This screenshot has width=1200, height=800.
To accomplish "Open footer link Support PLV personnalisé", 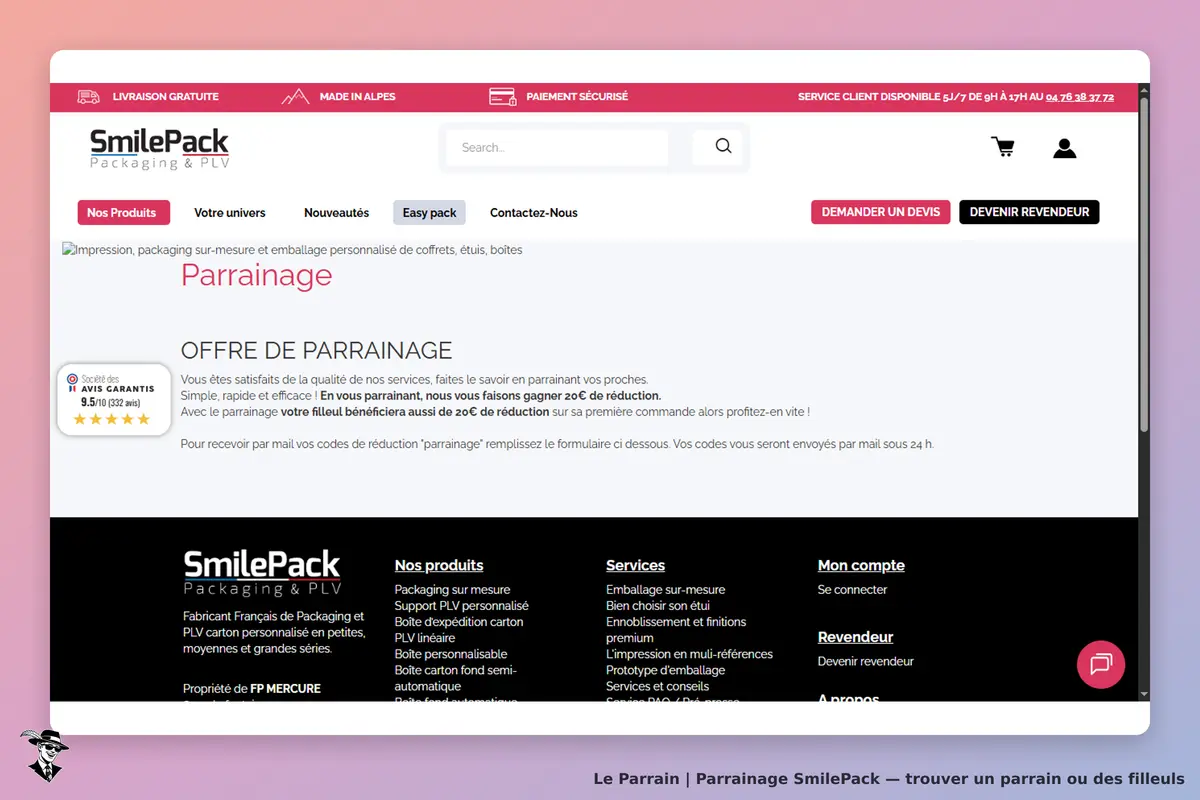I will (461, 606).
